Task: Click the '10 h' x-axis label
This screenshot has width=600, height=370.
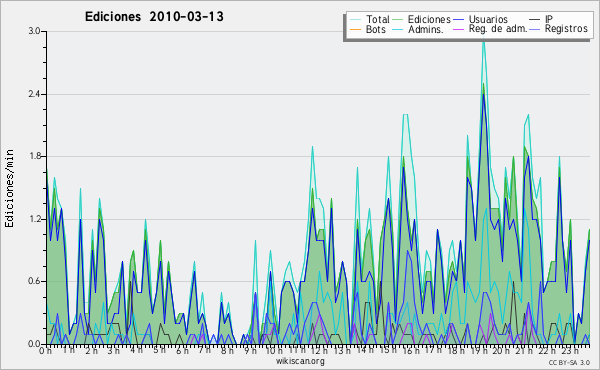Action: pos(274,350)
